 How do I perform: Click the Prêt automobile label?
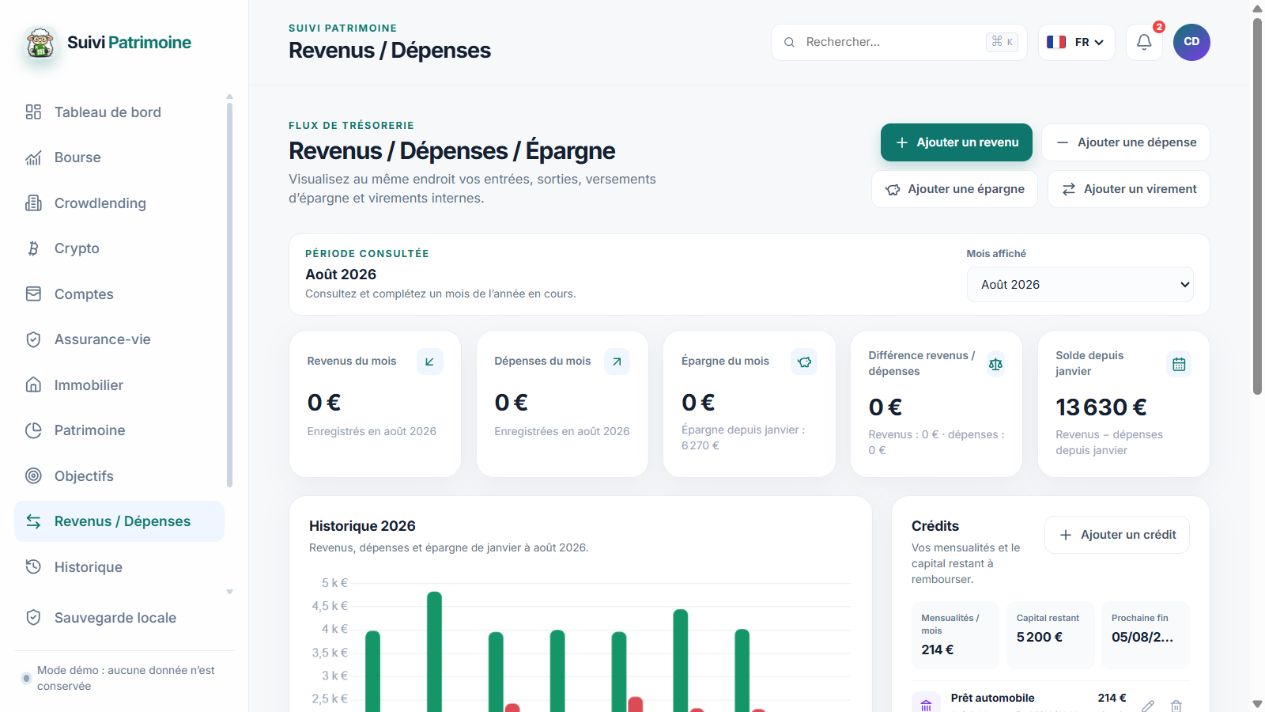(x=993, y=698)
